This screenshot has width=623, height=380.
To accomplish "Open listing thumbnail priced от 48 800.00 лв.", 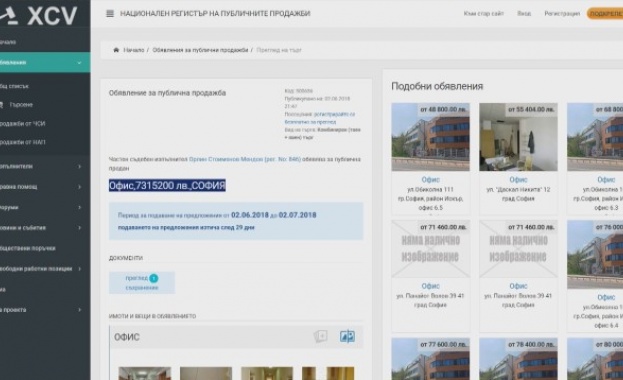I will [x=430, y=137].
